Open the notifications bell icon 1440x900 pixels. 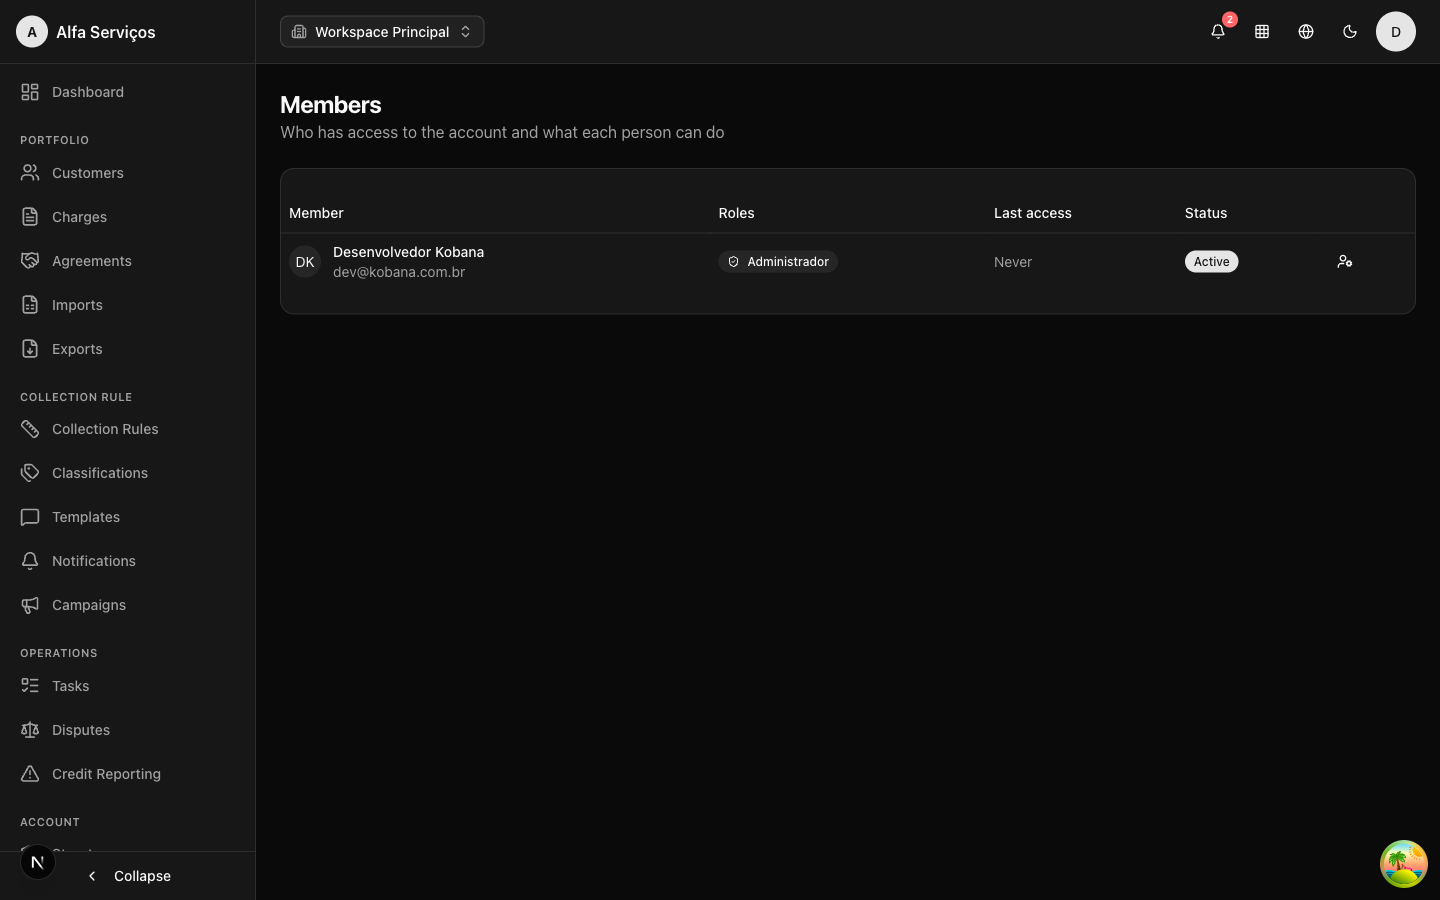click(1218, 31)
